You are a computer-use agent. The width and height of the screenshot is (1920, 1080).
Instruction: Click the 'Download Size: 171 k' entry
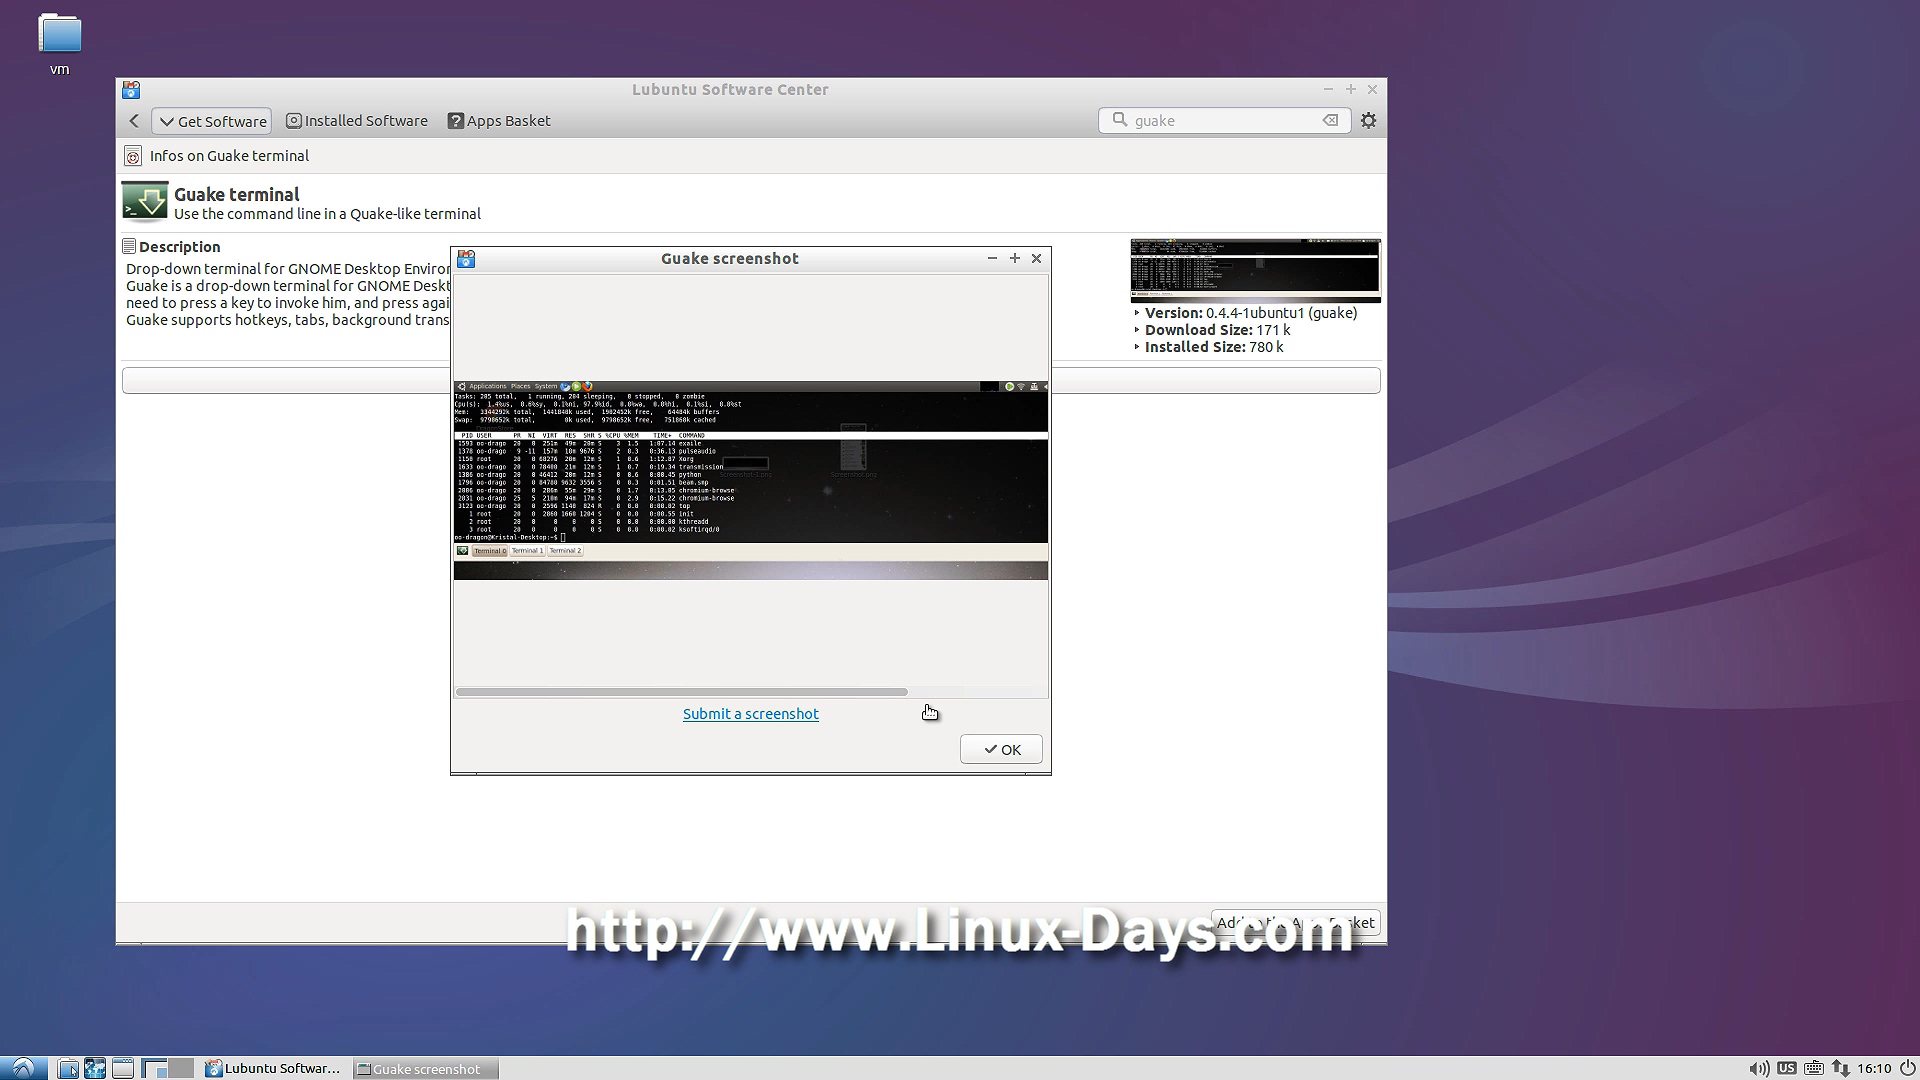coord(1217,330)
